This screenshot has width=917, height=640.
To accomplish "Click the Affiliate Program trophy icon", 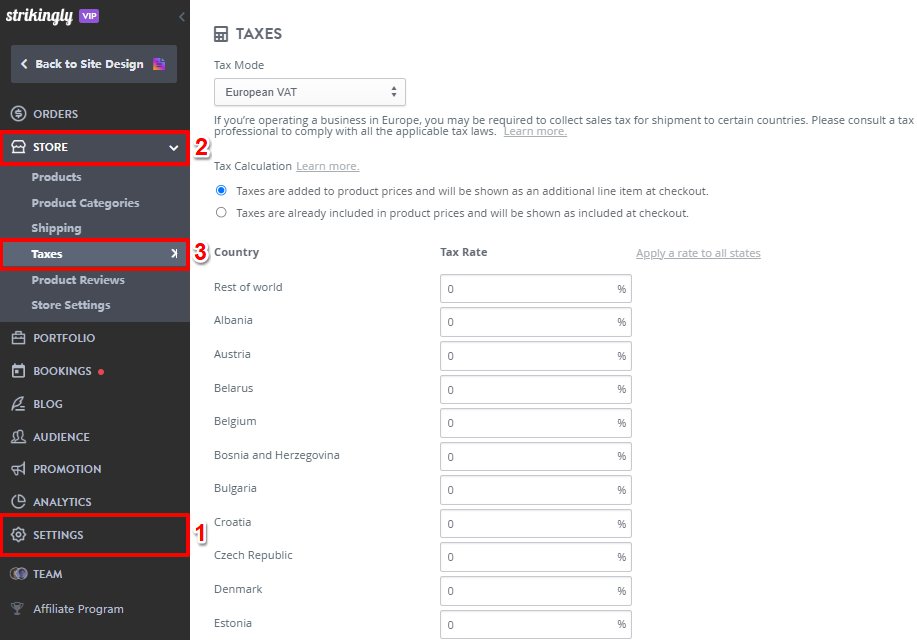I will 18,608.
